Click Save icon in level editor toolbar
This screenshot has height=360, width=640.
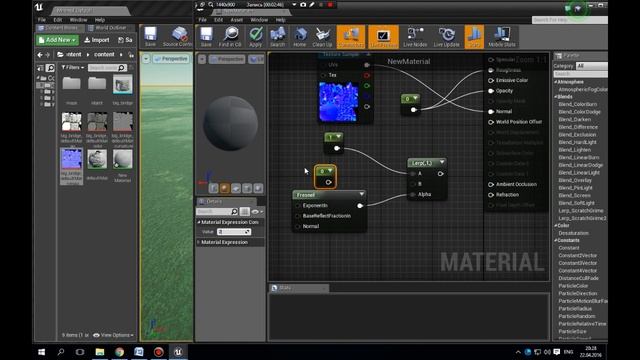tap(150, 37)
